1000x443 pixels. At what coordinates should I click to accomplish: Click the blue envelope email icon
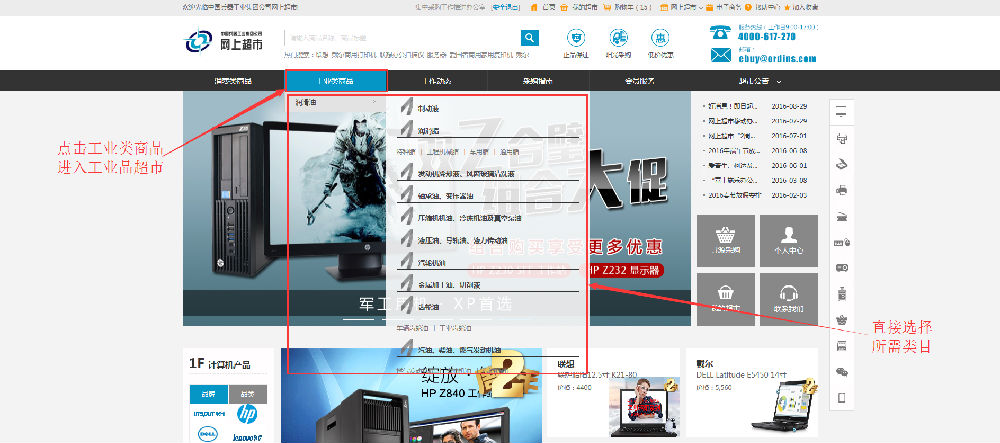pyautogui.click(x=721, y=55)
